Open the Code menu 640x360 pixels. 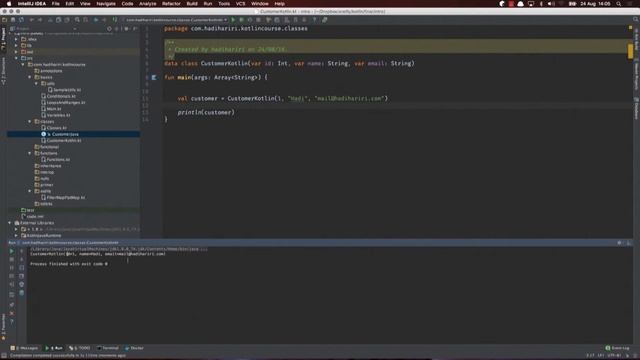[127, 4]
